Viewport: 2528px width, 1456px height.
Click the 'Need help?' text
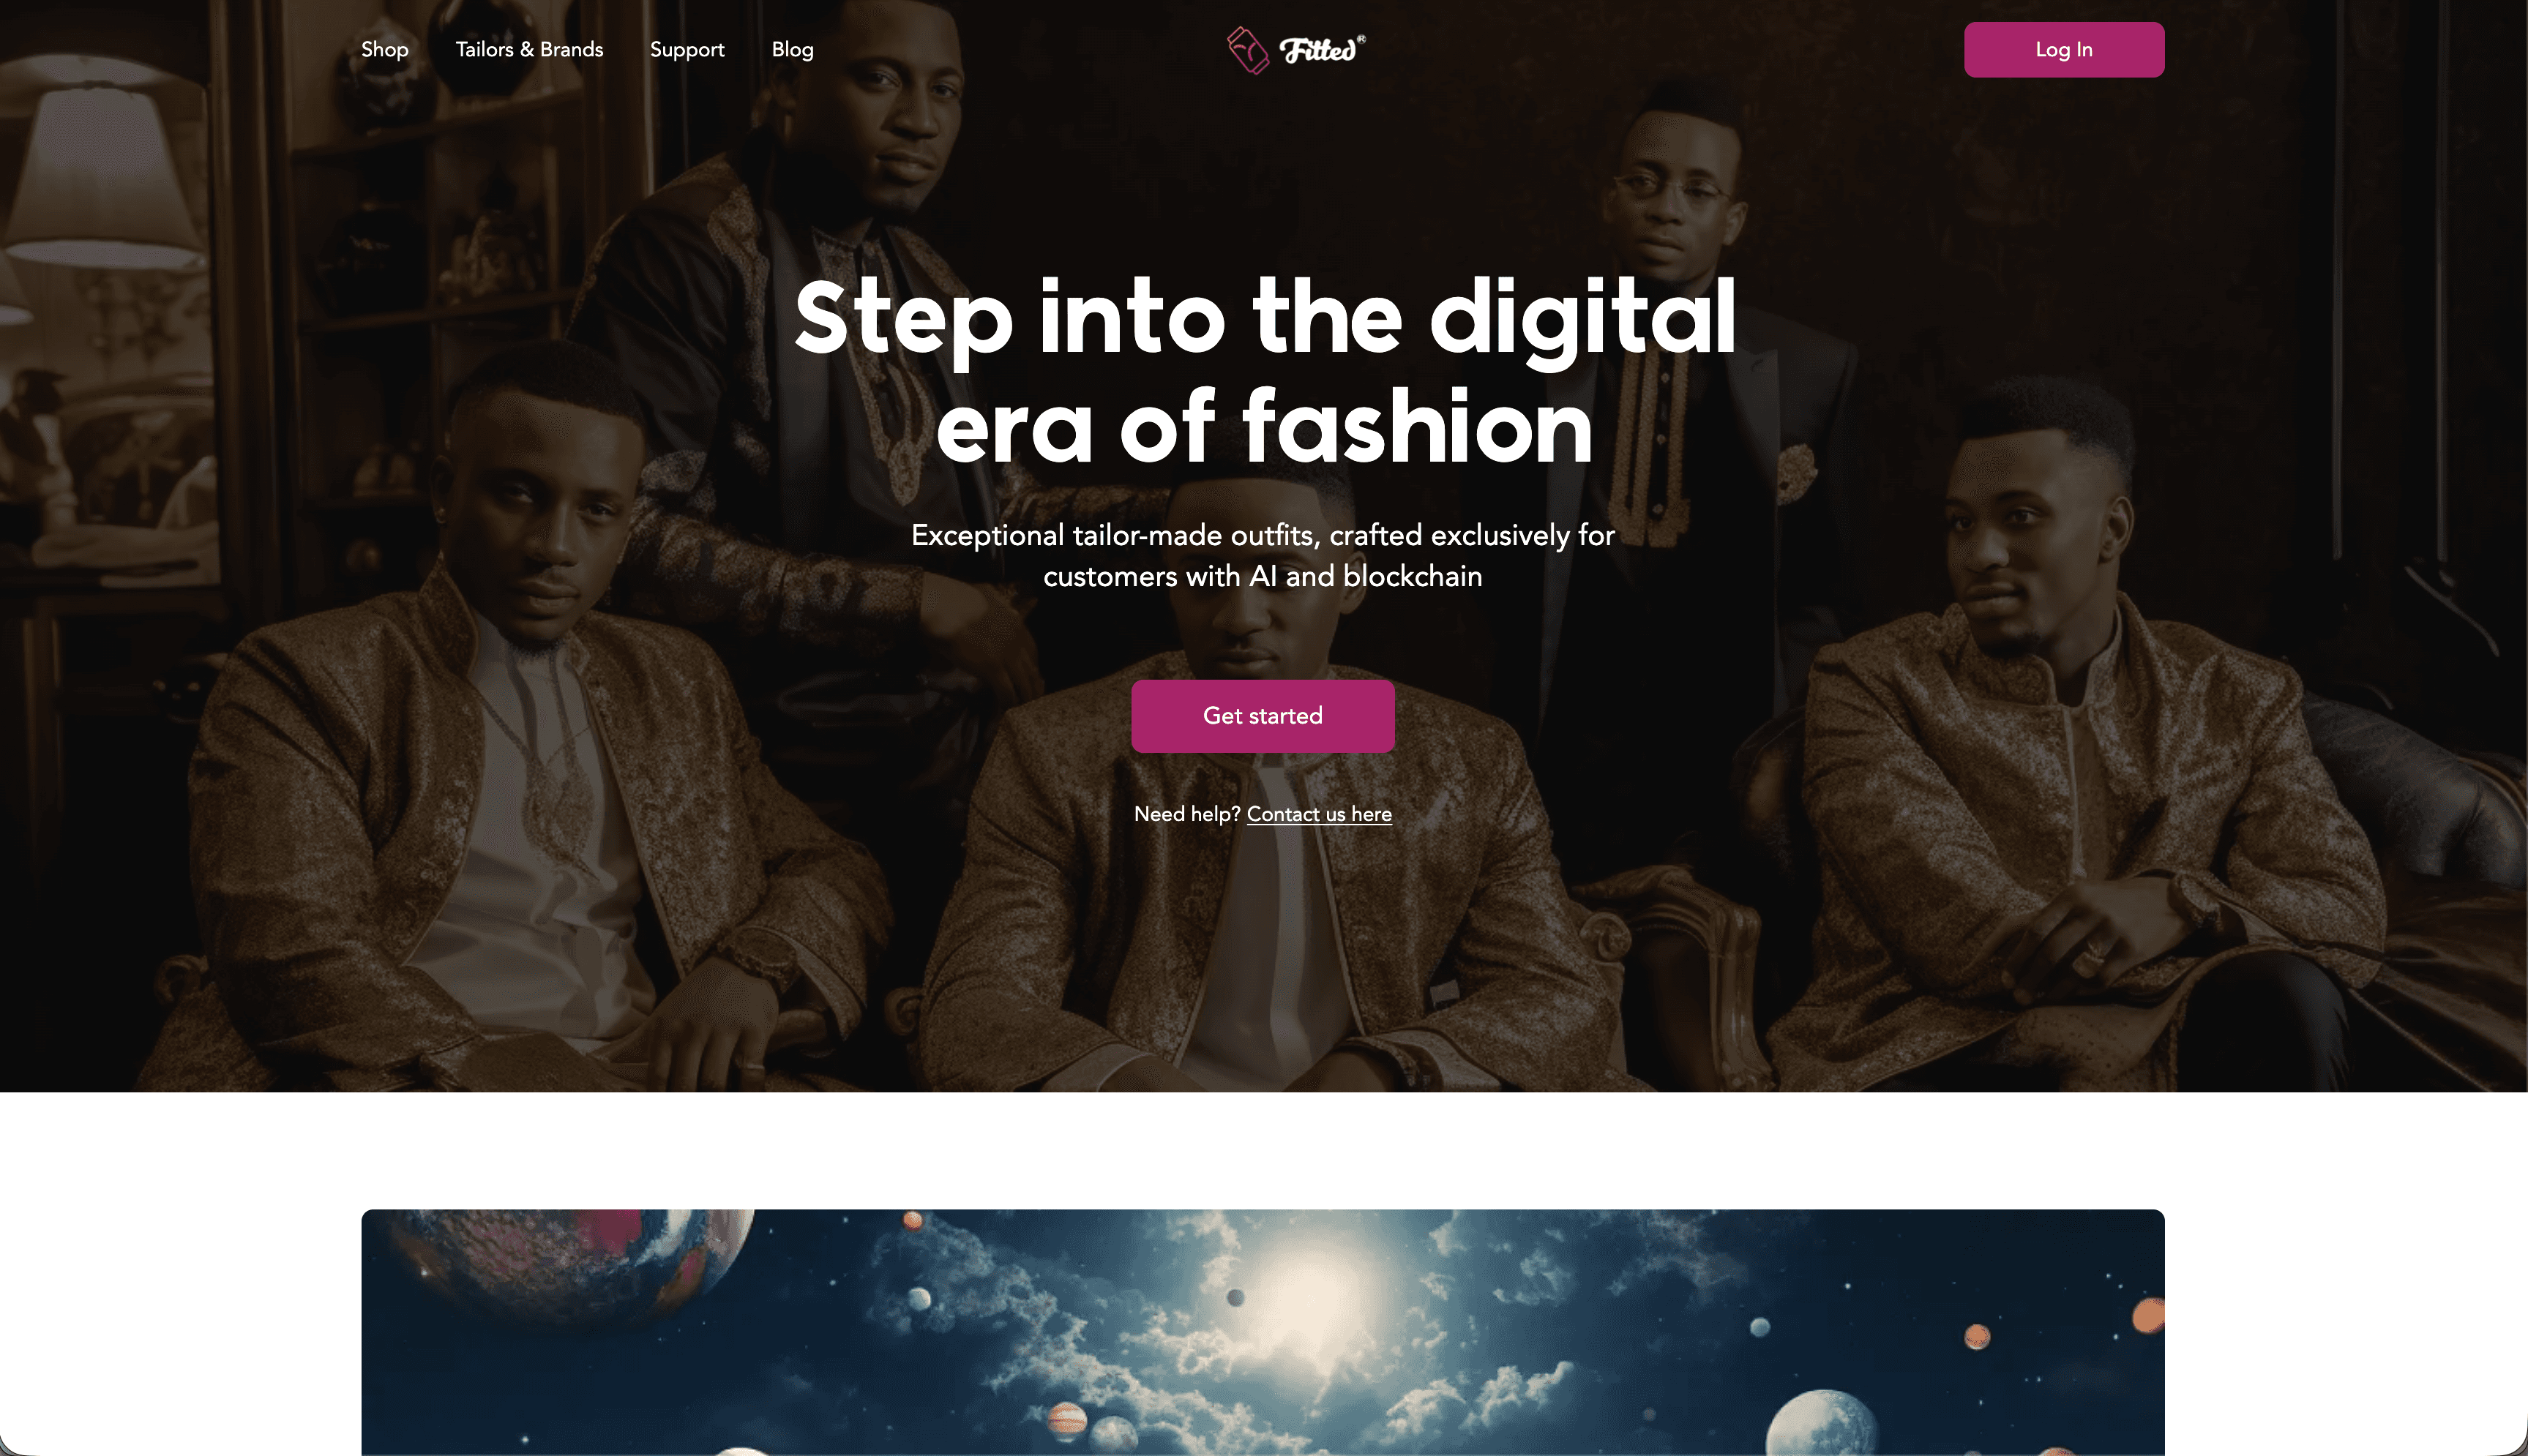(1187, 814)
